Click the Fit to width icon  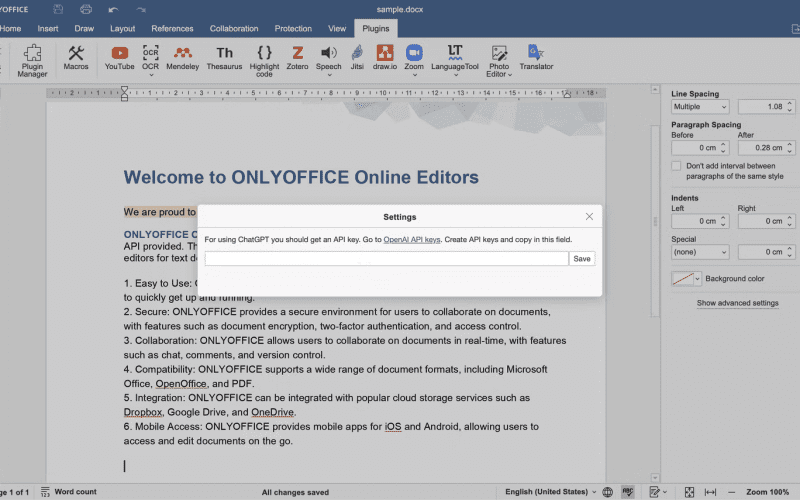pyautogui.click(x=710, y=492)
